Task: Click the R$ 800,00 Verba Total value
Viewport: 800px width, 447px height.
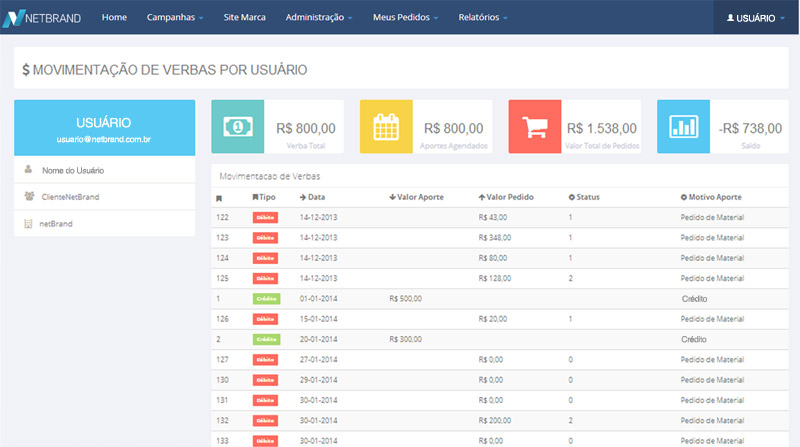Action: [x=306, y=128]
